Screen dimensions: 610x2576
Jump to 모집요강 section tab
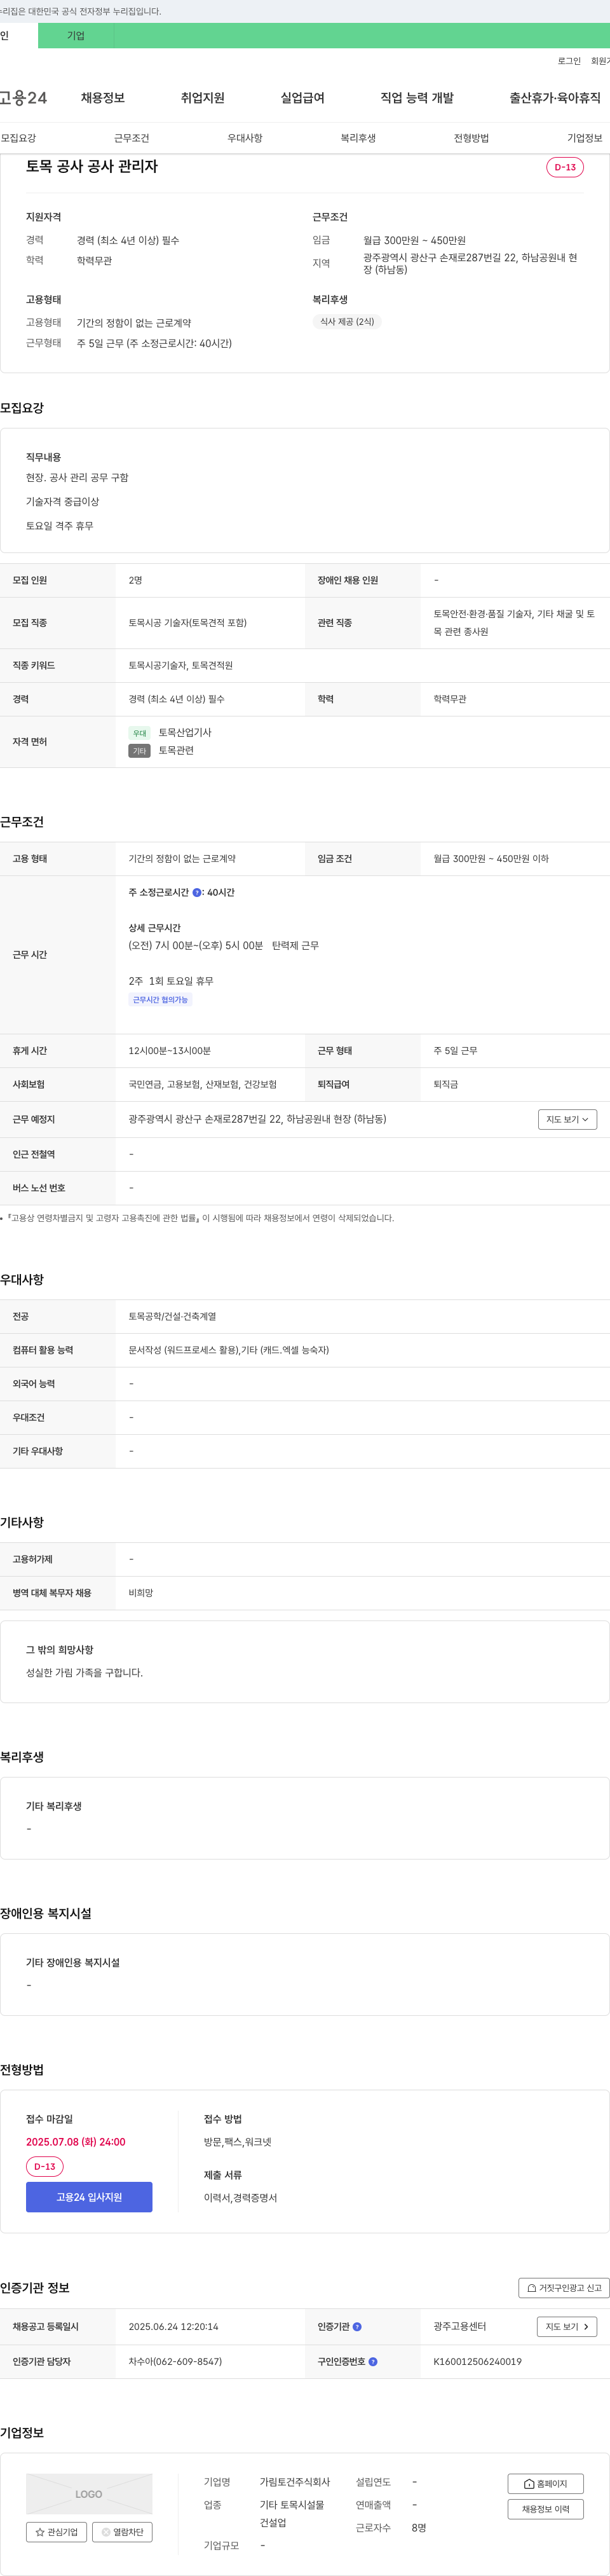(x=18, y=138)
